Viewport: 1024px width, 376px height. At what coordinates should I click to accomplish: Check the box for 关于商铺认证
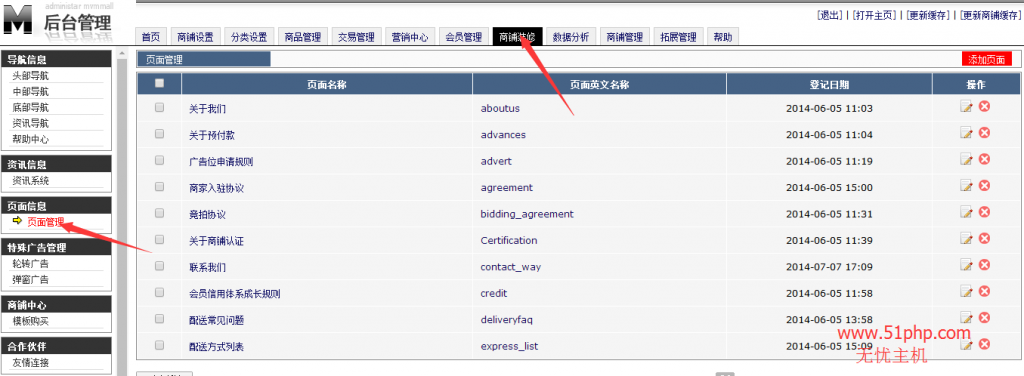coord(159,239)
